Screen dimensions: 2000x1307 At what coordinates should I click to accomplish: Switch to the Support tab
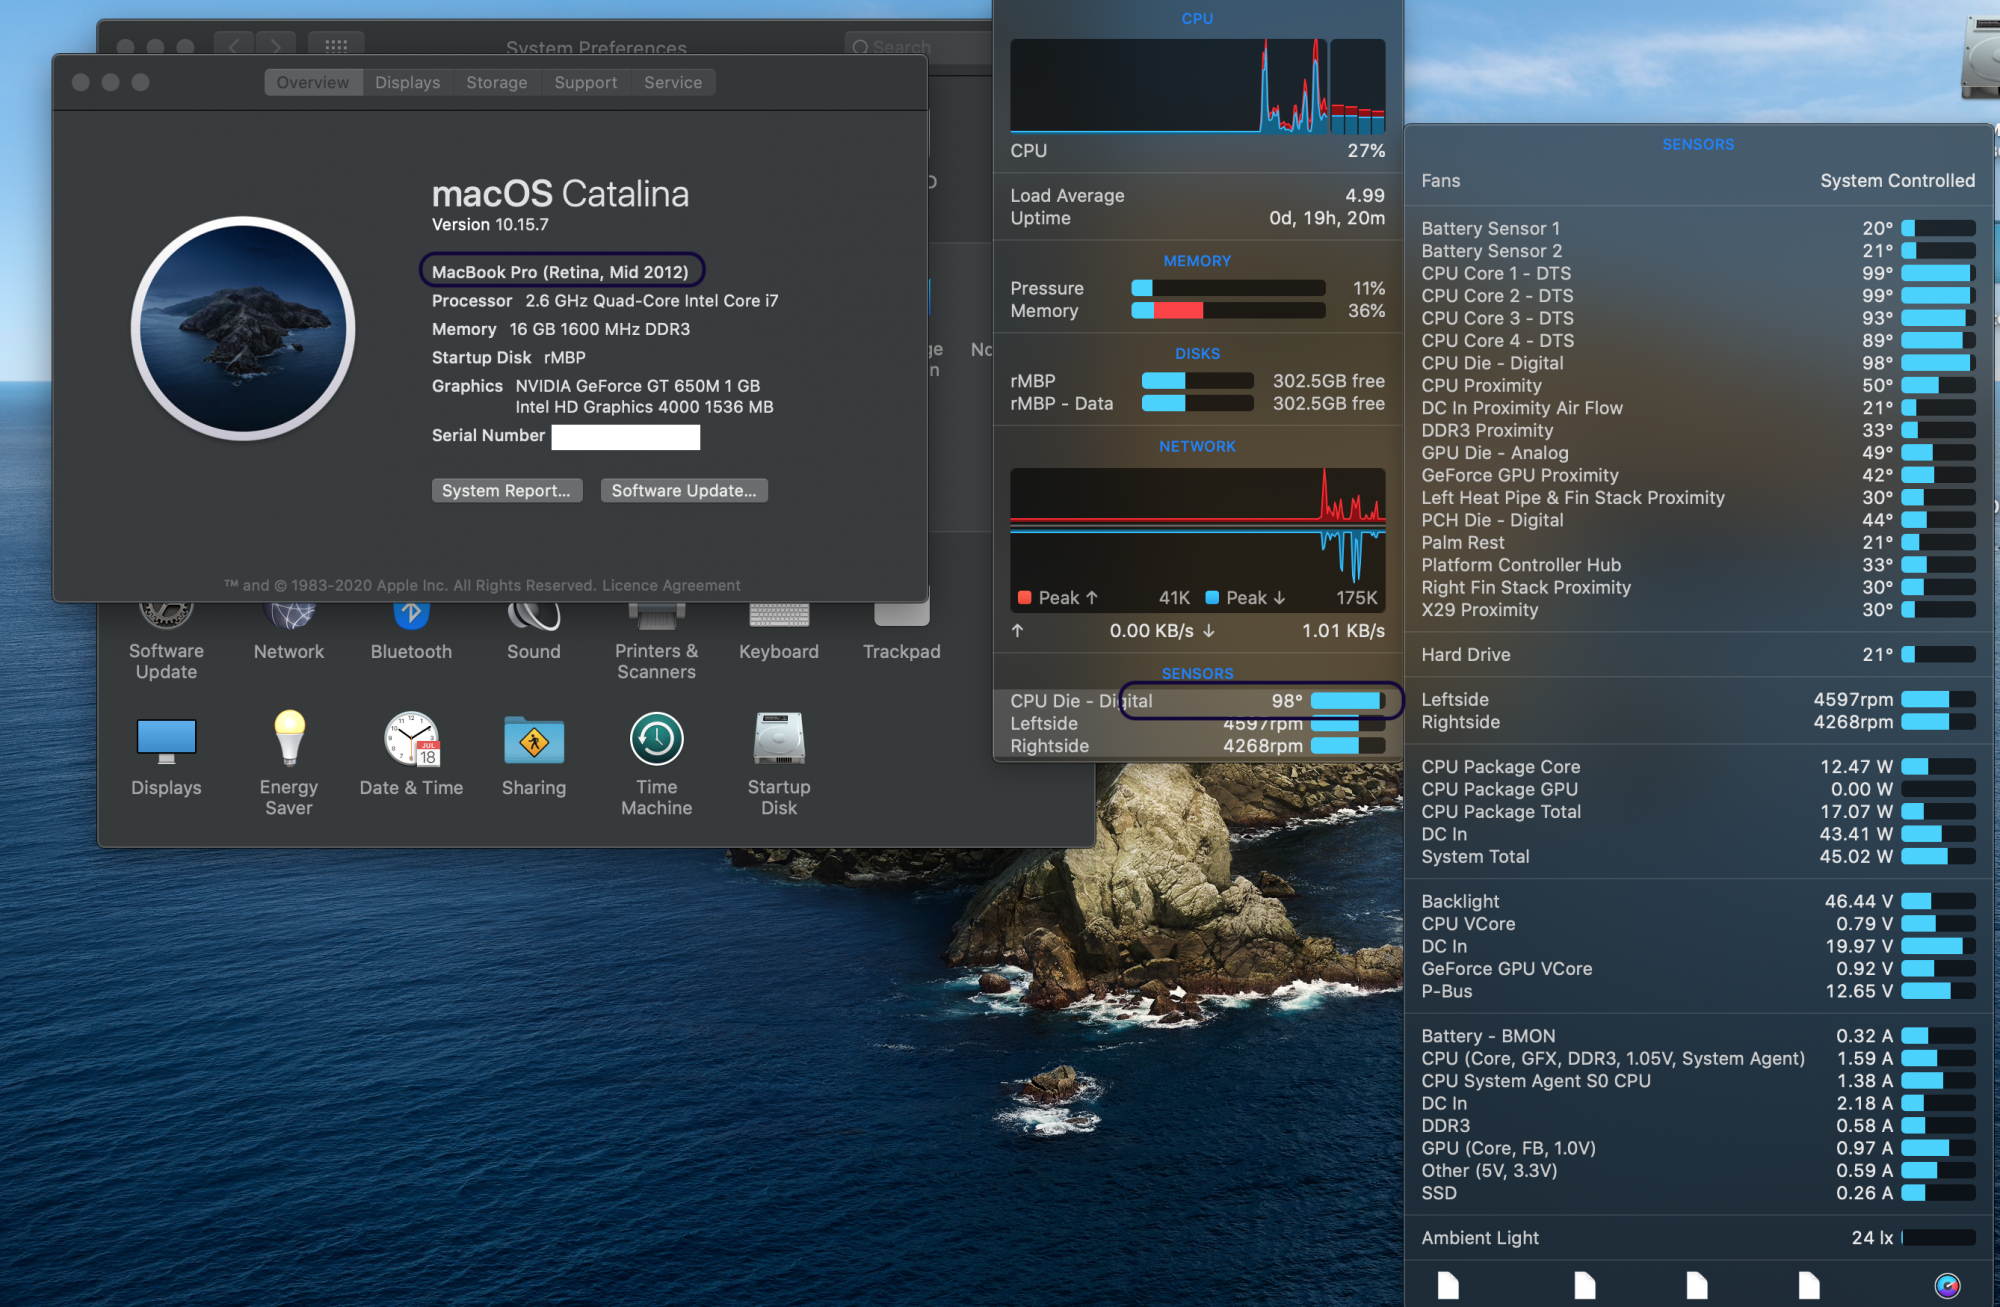(x=585, y=82)
